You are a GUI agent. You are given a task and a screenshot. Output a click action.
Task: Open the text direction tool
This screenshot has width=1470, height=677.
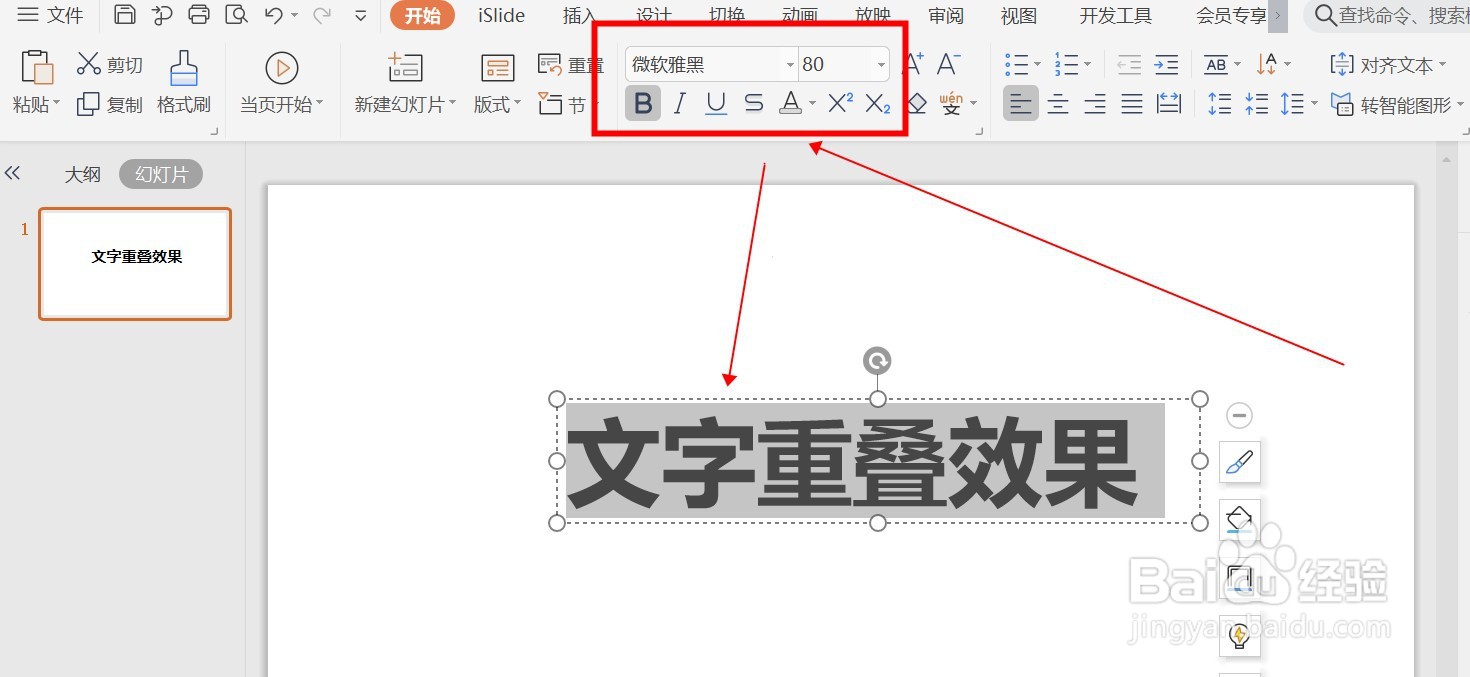(1267, 65)
